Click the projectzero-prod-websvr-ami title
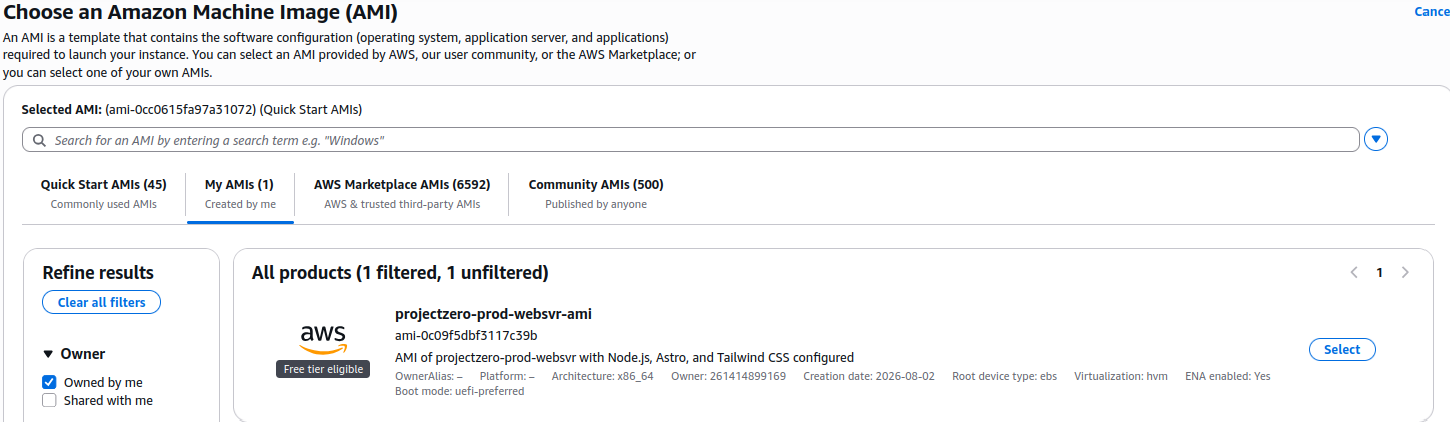Image resolution: width=1450 pixels, height=422 pixels. [x=493, y=314]
